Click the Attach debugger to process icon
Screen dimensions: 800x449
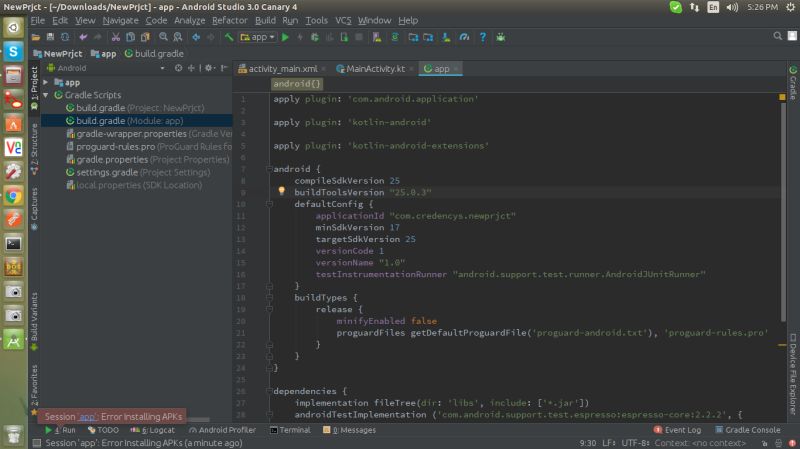coord(344,37)
